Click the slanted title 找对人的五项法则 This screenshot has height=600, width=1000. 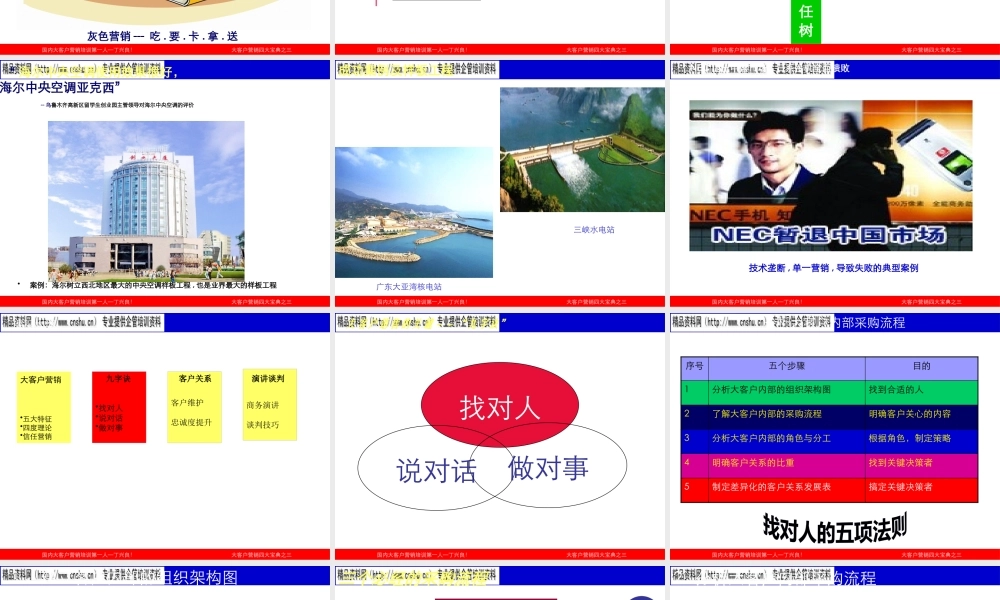[835, 529]
